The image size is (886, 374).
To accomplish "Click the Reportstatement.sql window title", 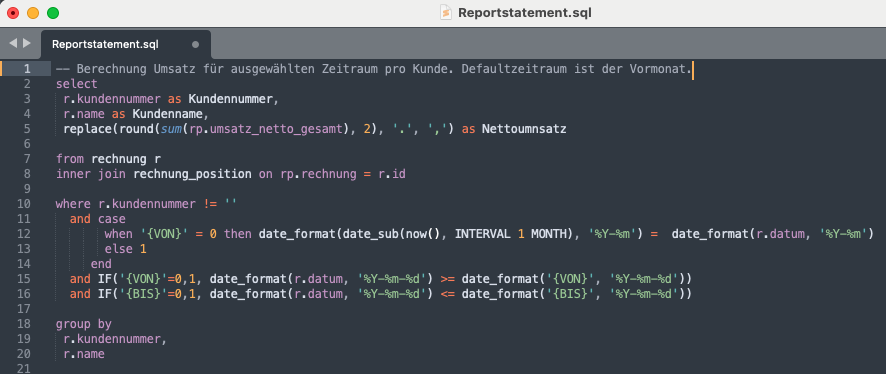I will click(x=525, y=12).
